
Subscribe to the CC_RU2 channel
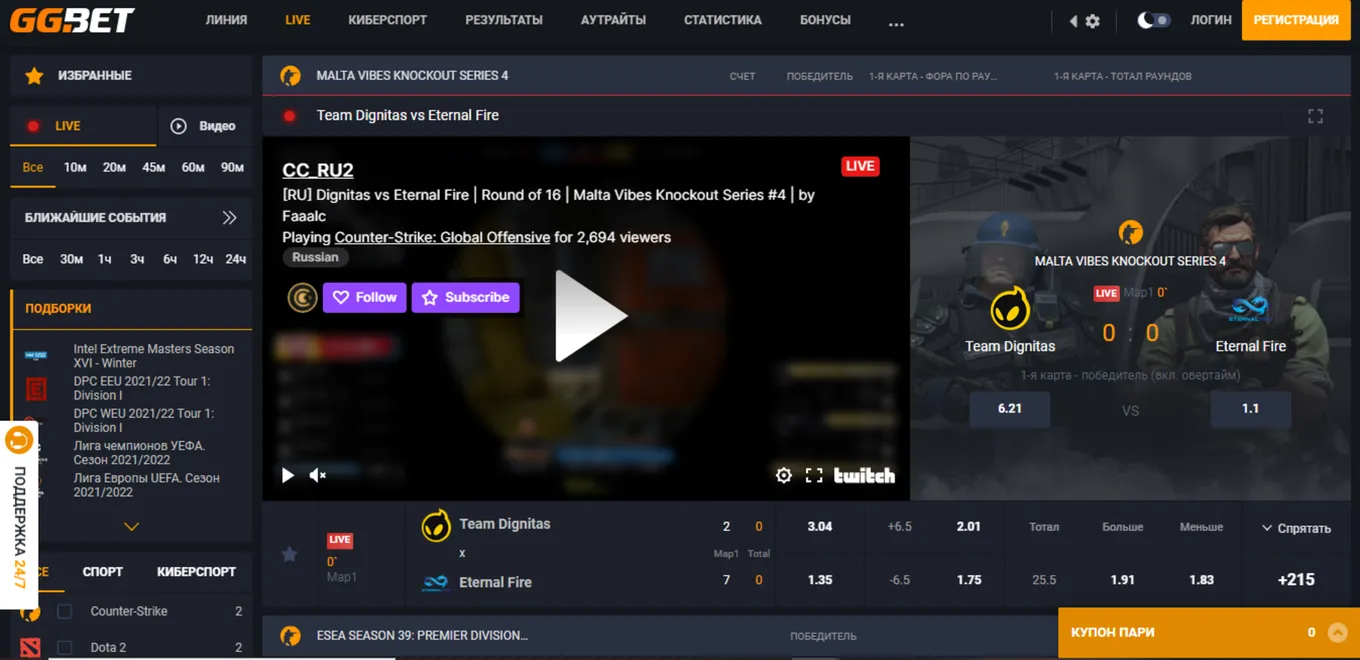coord(465,297)
